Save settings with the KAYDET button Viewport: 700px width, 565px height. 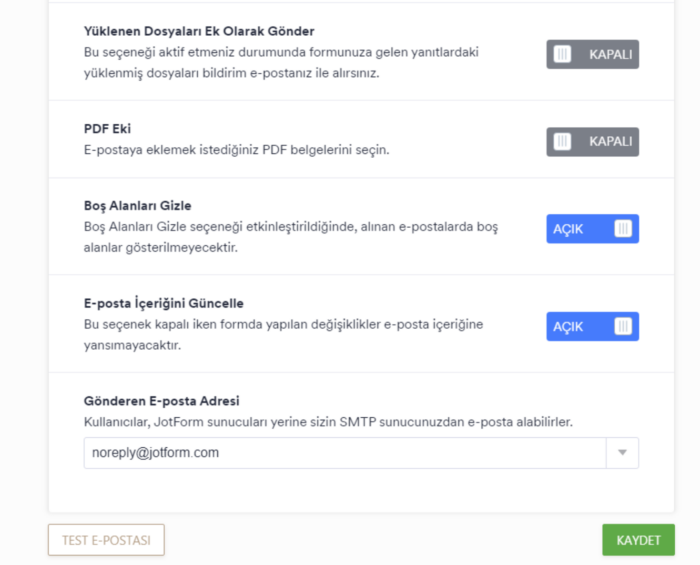[x=638, y=540]
